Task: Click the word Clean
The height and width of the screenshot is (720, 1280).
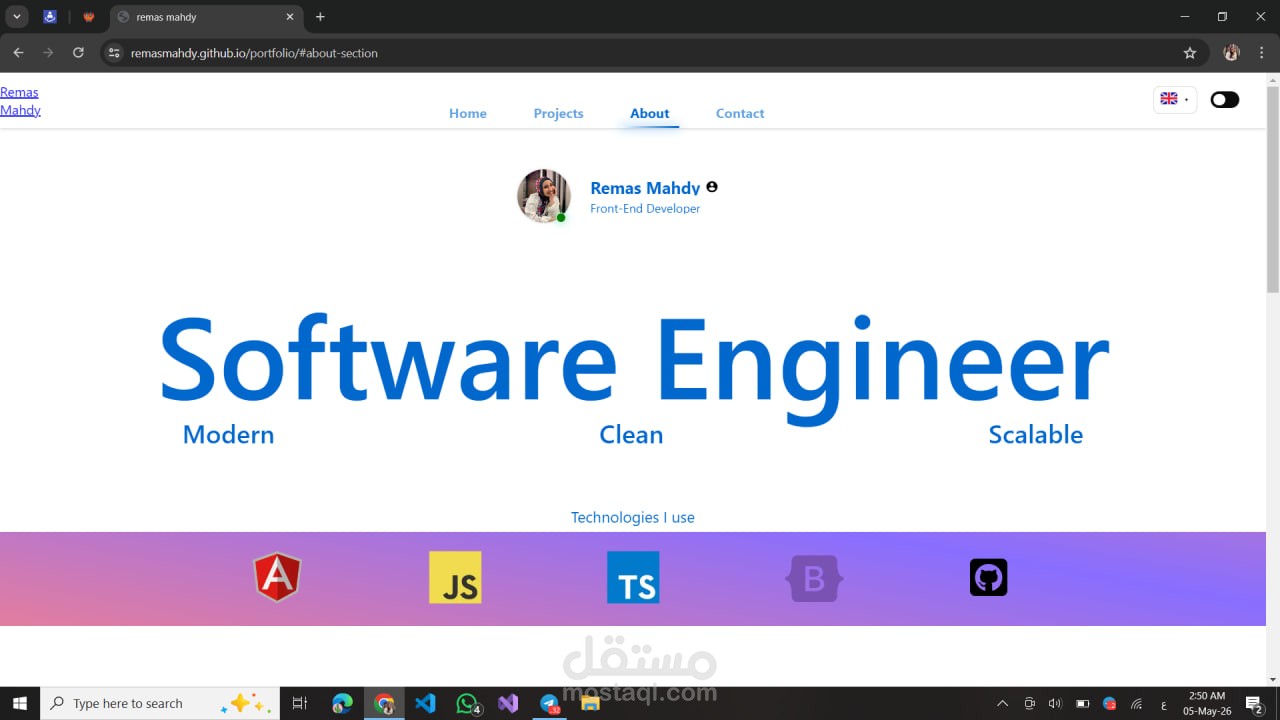Action: point(631,435)
